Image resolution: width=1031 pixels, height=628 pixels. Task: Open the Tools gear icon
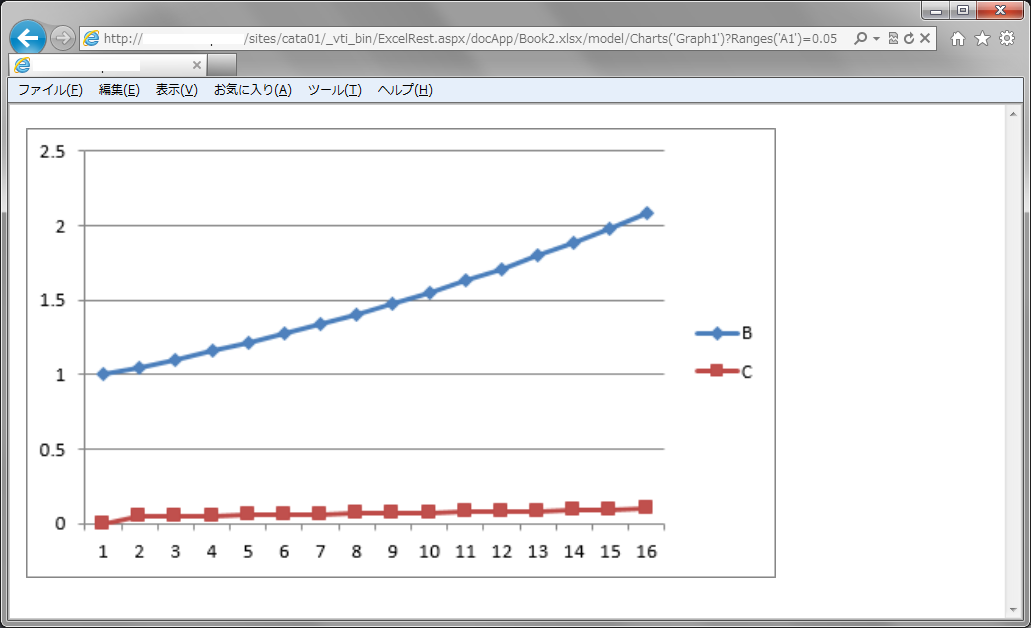click(x=1007, y=39)
